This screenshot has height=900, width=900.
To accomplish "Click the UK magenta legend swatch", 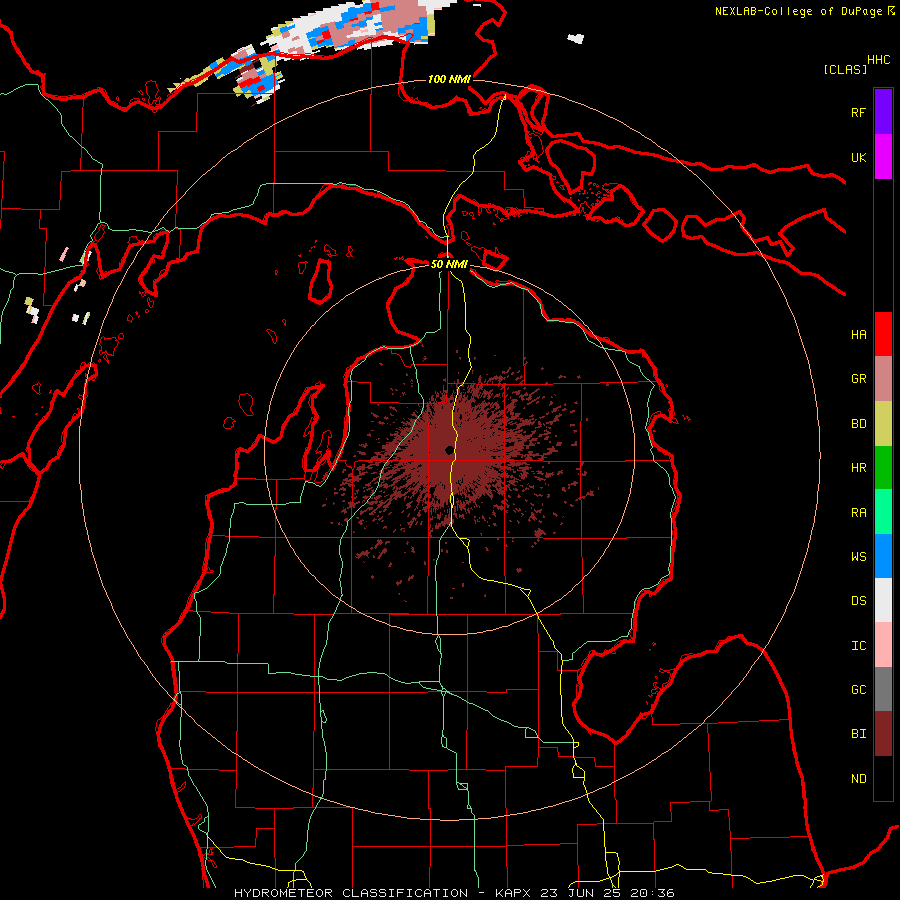I will coord(883,157).
